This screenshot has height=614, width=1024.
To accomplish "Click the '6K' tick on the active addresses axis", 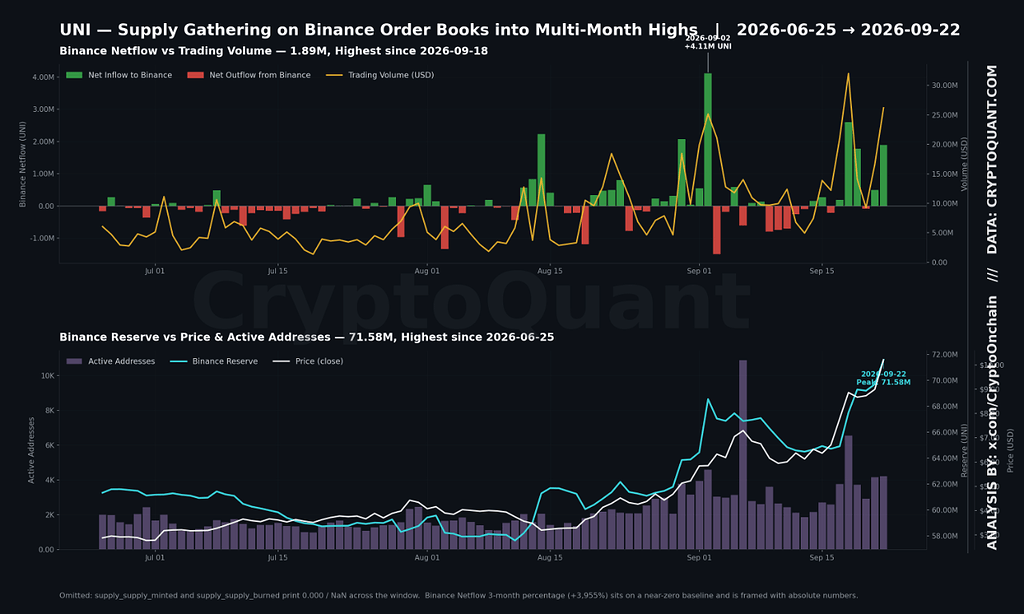I will [x=50, y=445].
